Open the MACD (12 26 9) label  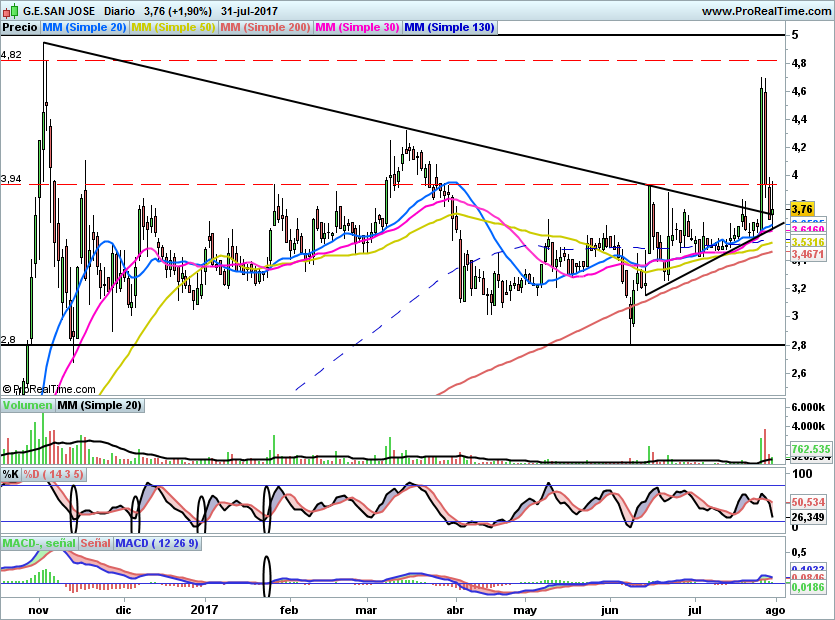157,543
